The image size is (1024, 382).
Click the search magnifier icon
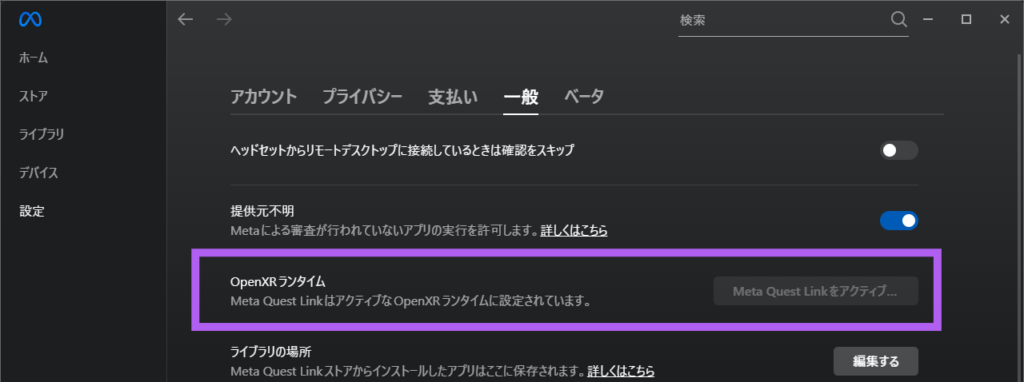coord(899,20)
